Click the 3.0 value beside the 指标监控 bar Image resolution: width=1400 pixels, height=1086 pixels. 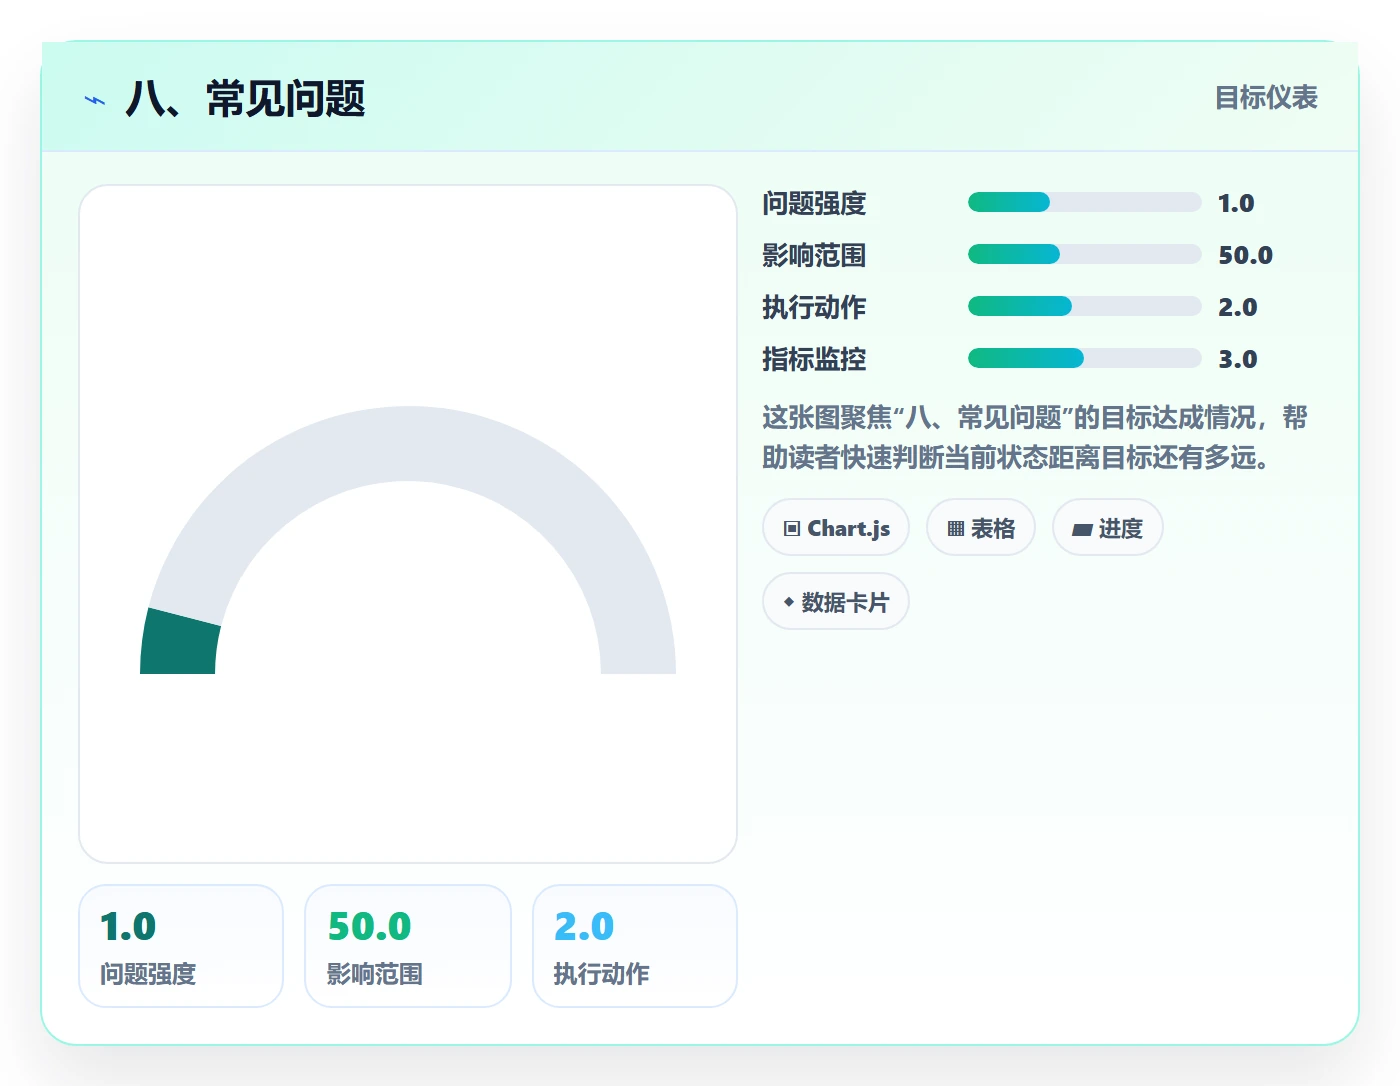pos(1237,359)
